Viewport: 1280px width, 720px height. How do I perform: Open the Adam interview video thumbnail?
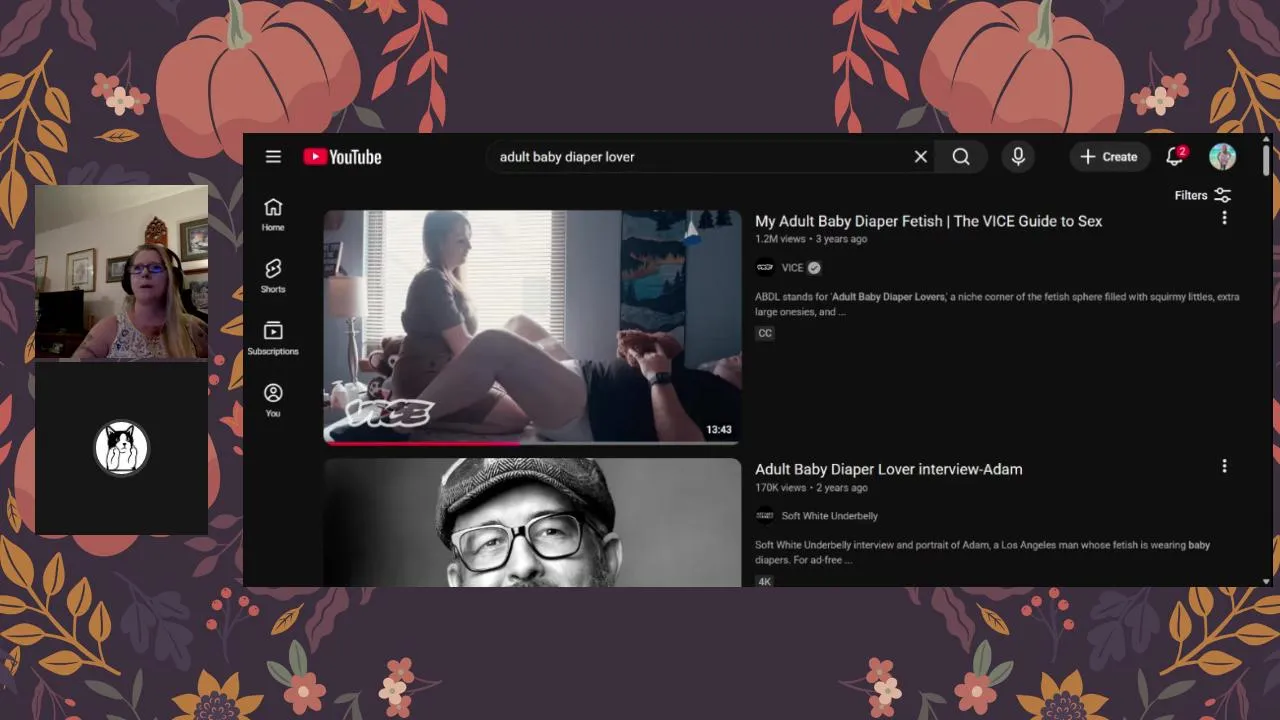(x=532, y=522)
